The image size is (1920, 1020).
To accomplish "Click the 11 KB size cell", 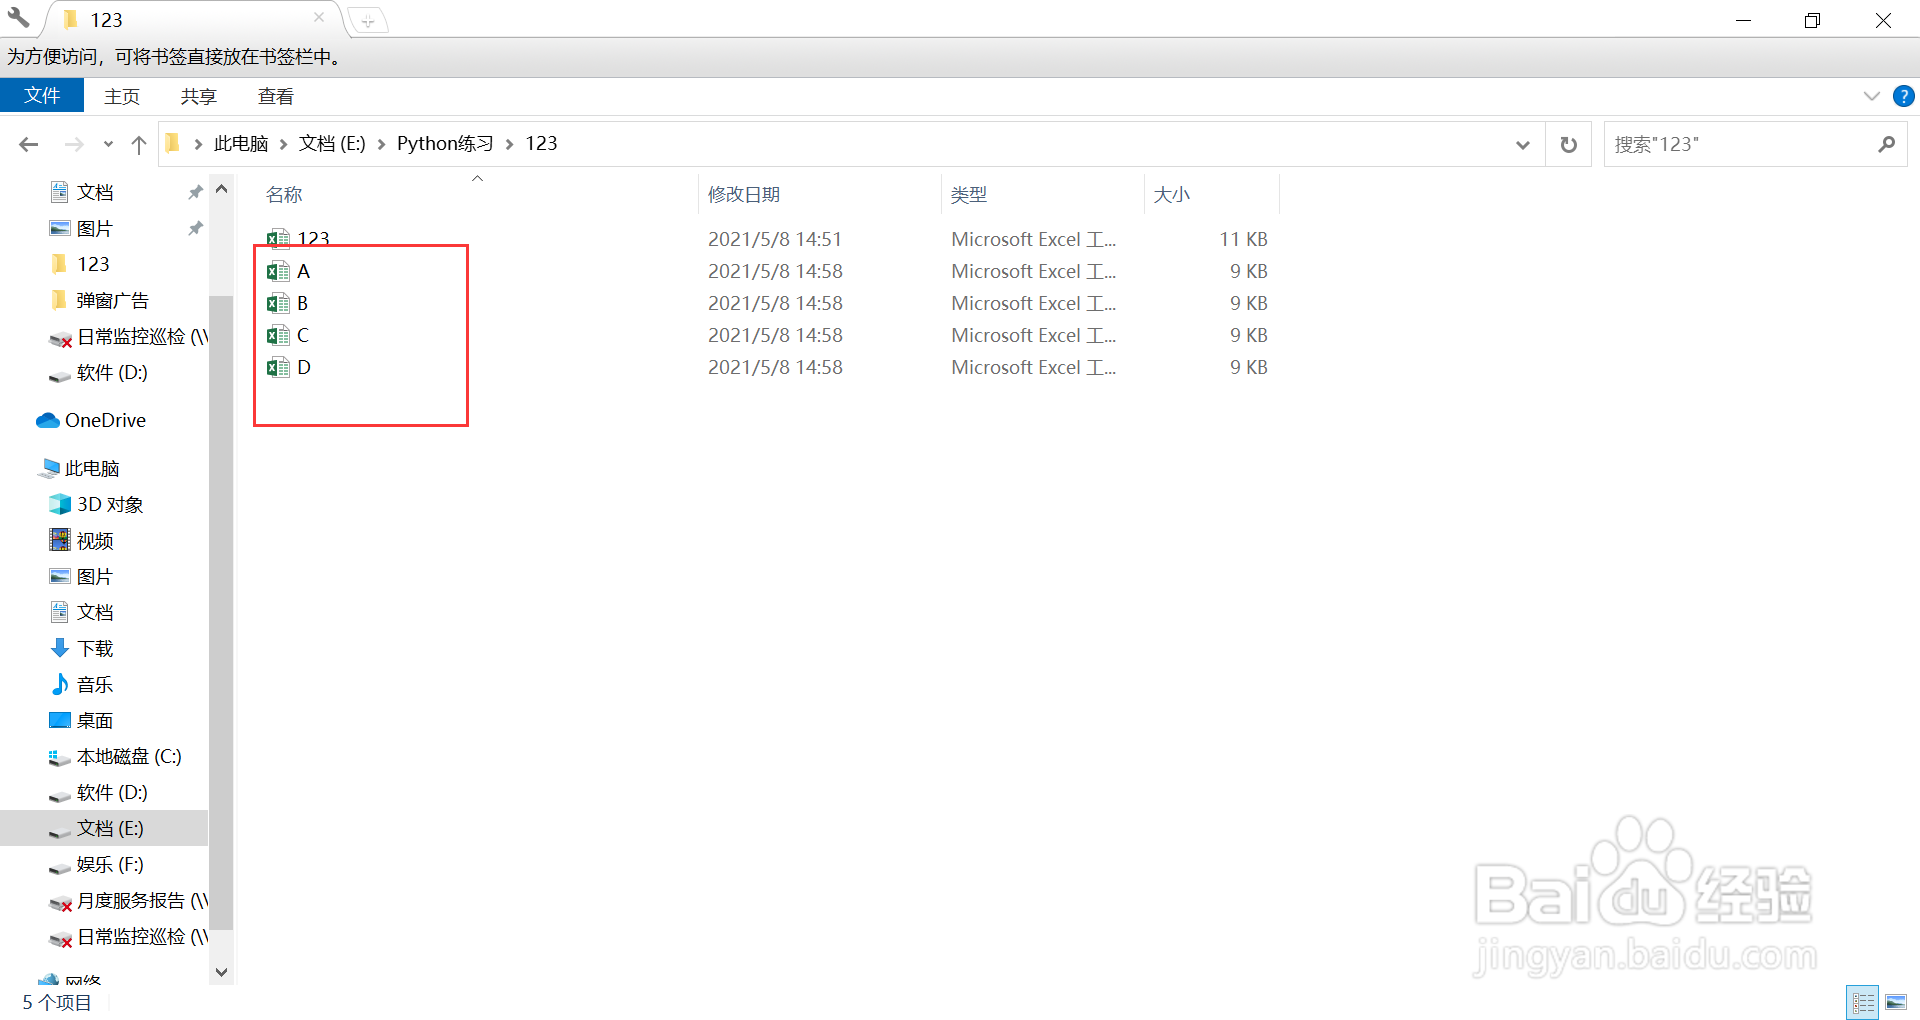I will click(1243, 239).
